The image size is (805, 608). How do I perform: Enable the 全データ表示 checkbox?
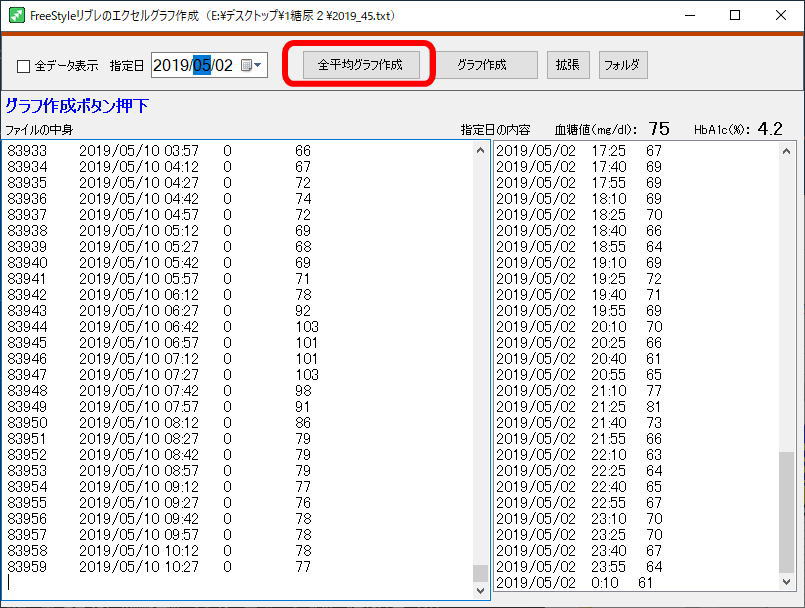coord(24,66)
